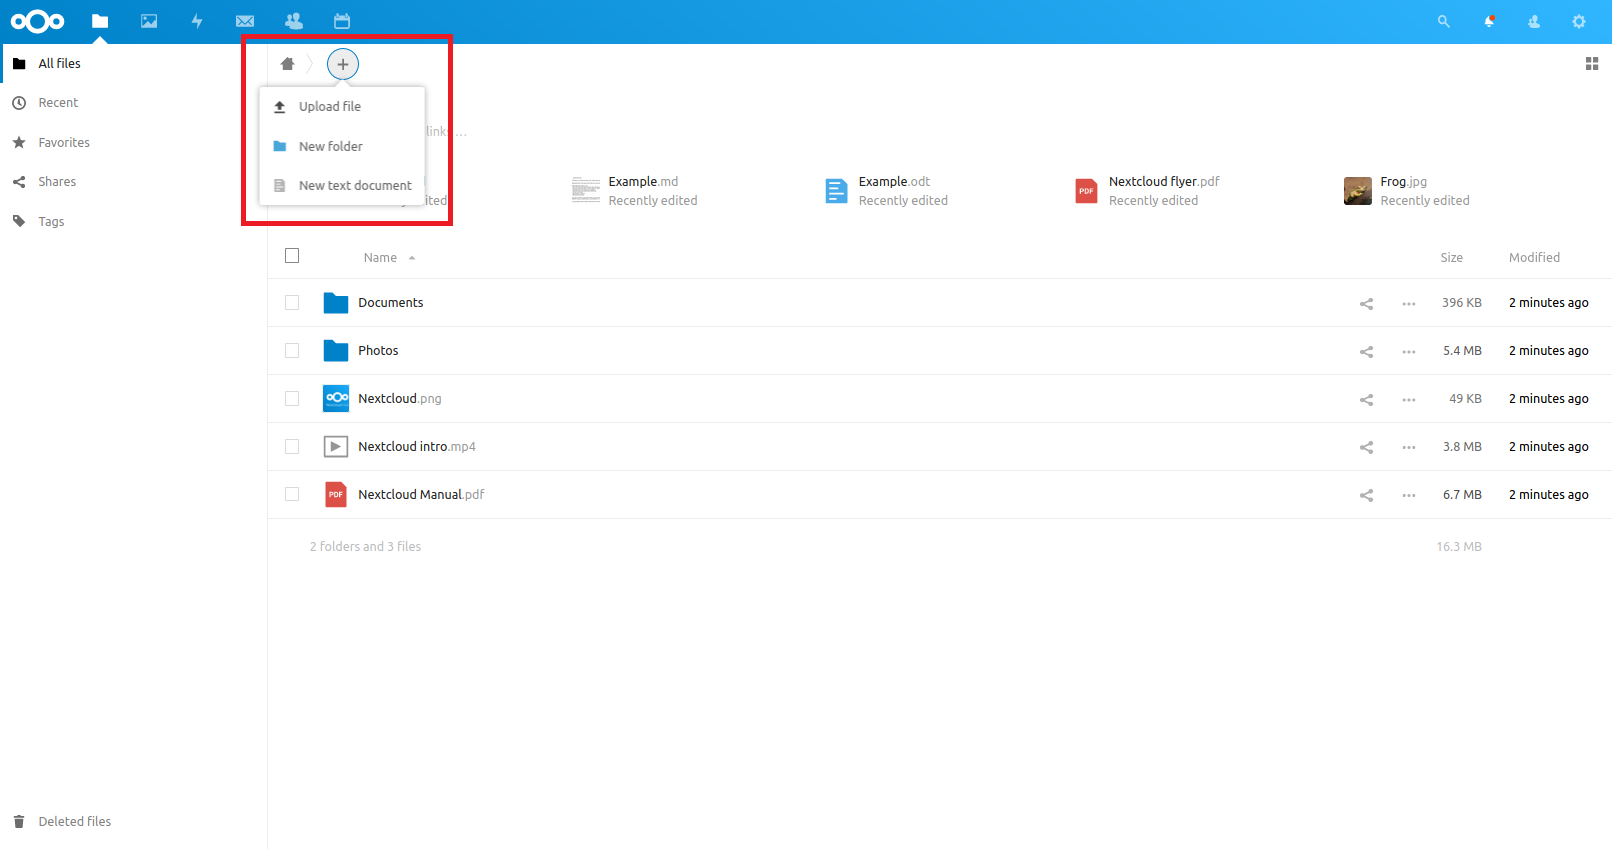The width and height of the screenshot is (1612, 849).
Task: Share Nextcloud intro.mp4 file
Action: click(1366, 447)
